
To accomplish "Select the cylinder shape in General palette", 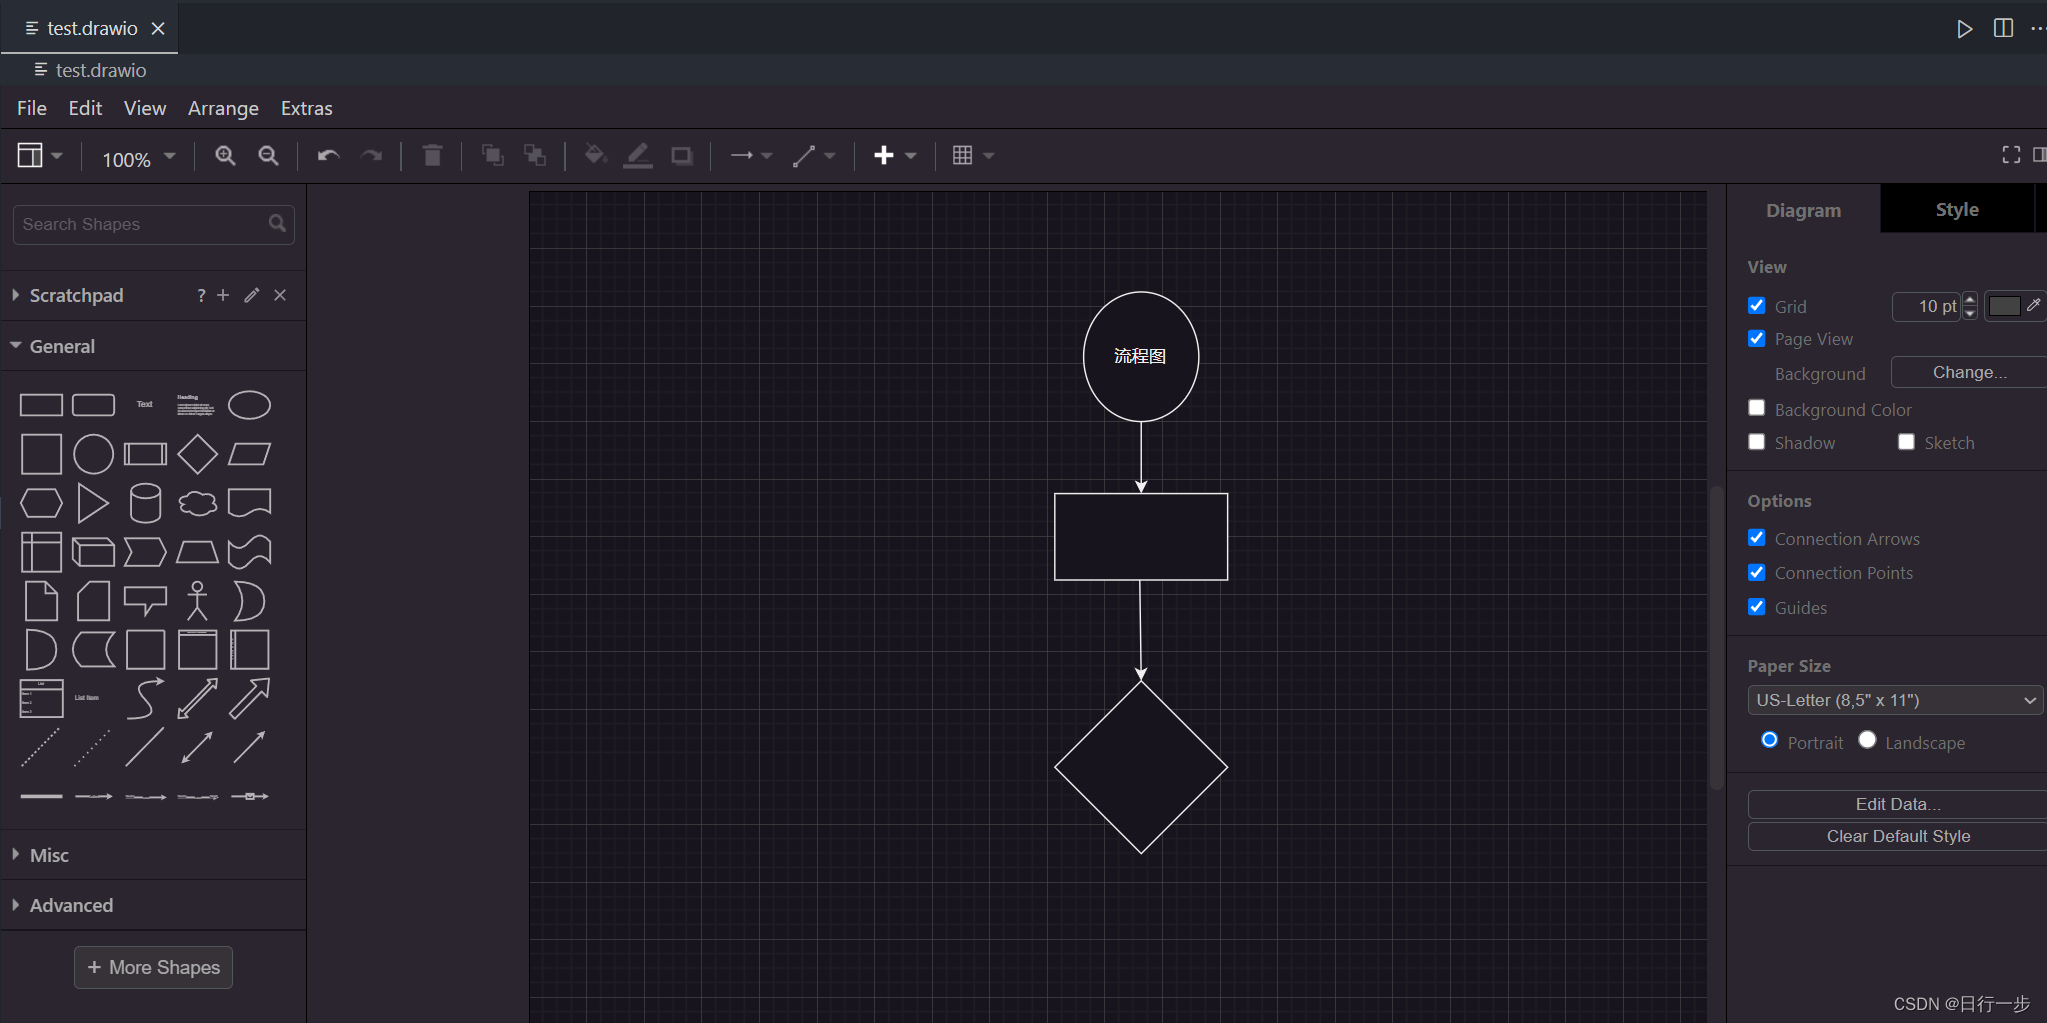I will point(145,503).
